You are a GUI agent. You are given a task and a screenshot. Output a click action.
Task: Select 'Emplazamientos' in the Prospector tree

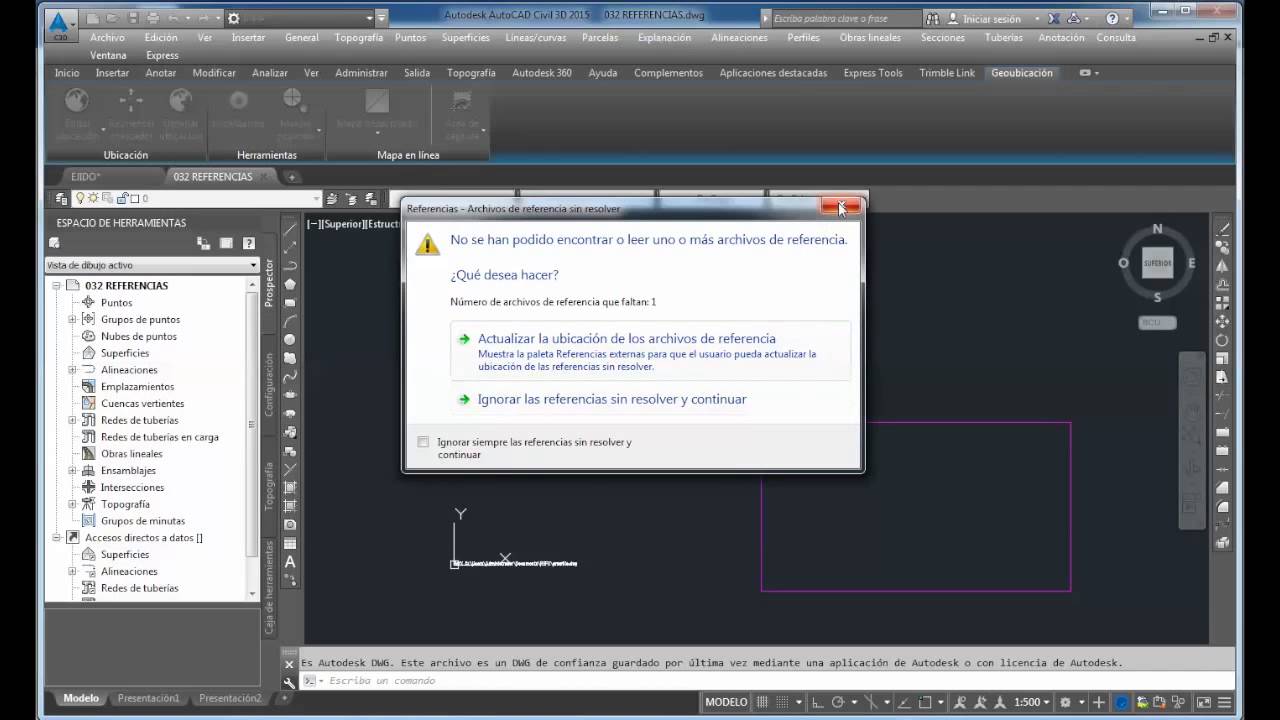click(137, 387)
